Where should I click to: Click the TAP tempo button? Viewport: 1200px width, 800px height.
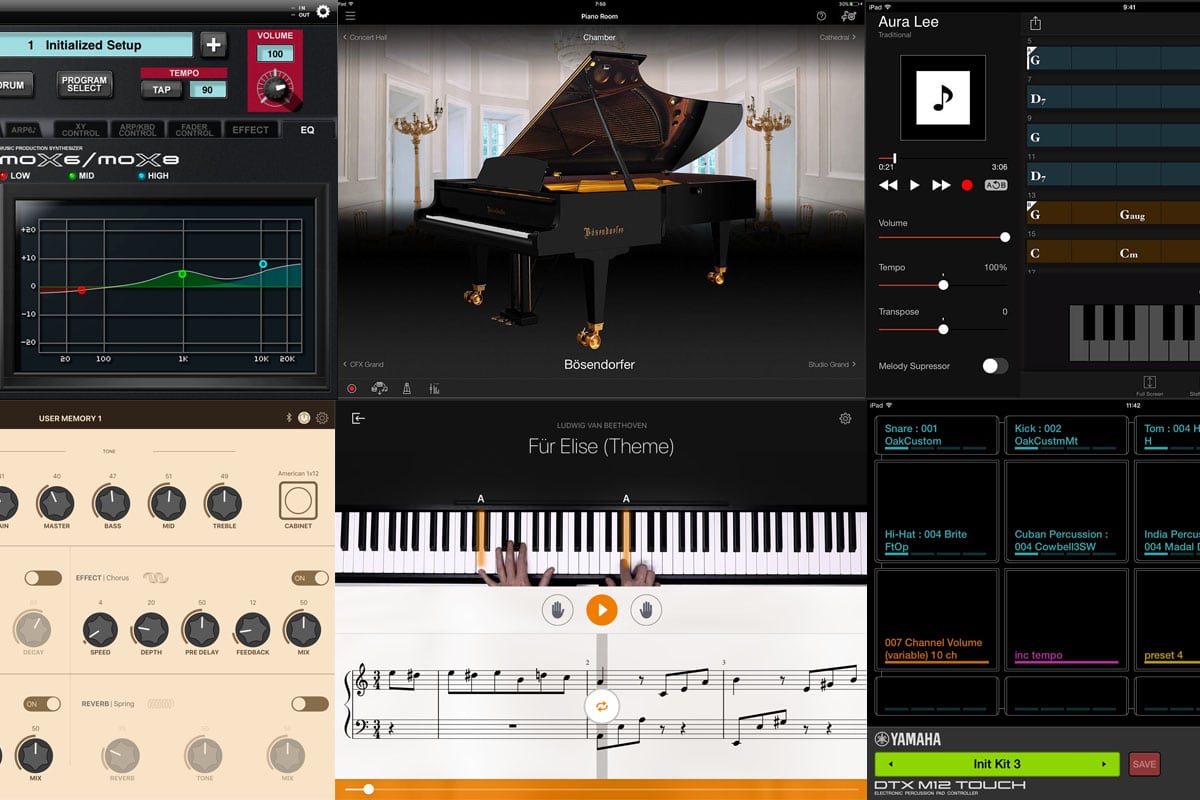pos(161,90)
